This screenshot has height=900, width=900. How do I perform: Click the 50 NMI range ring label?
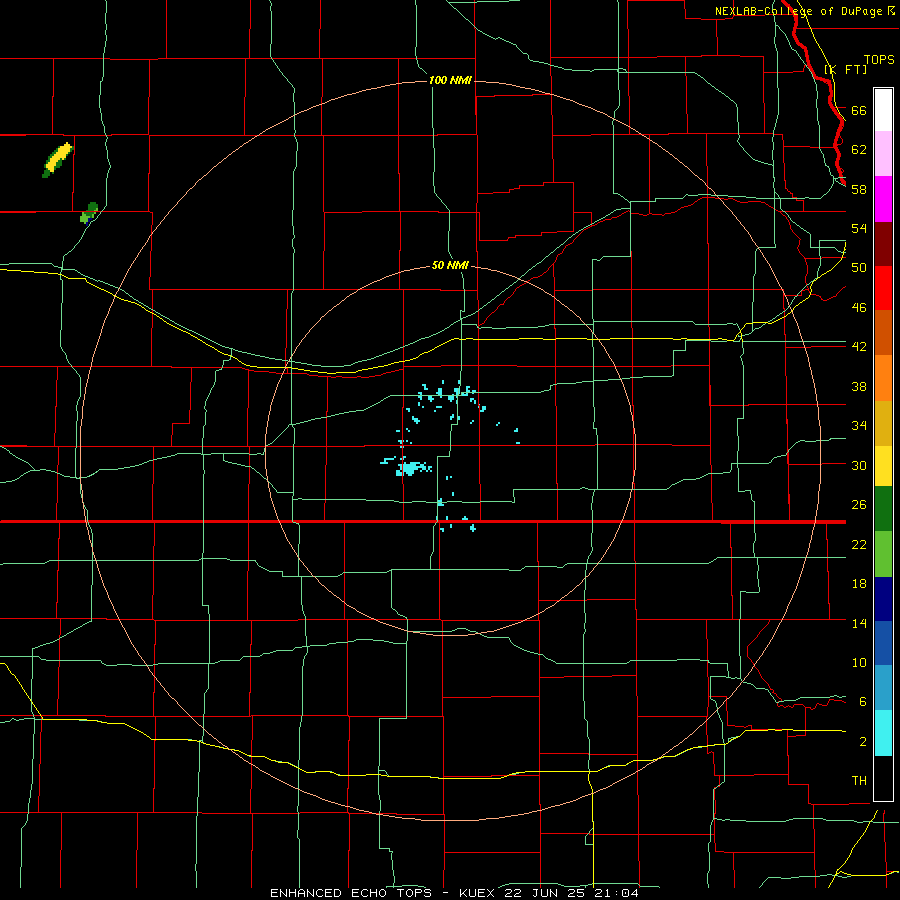click(x=450, y=266)
